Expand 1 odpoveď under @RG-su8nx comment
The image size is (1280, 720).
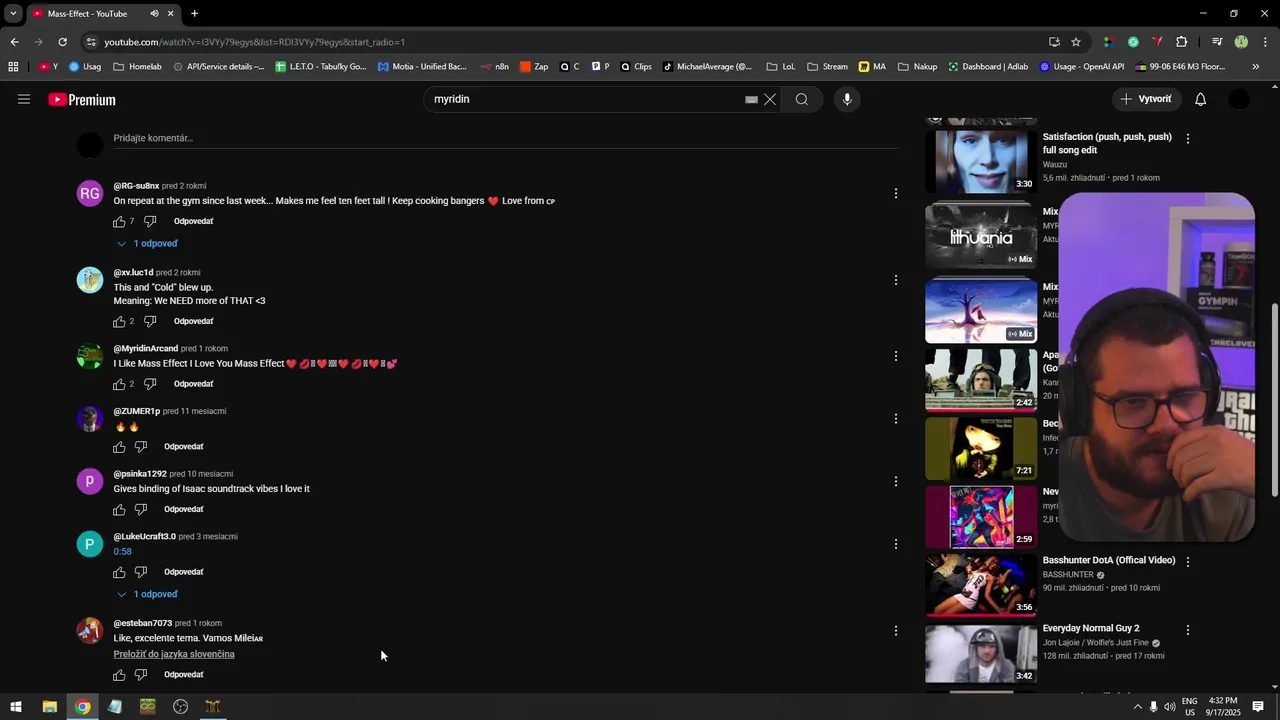point(147,244)
